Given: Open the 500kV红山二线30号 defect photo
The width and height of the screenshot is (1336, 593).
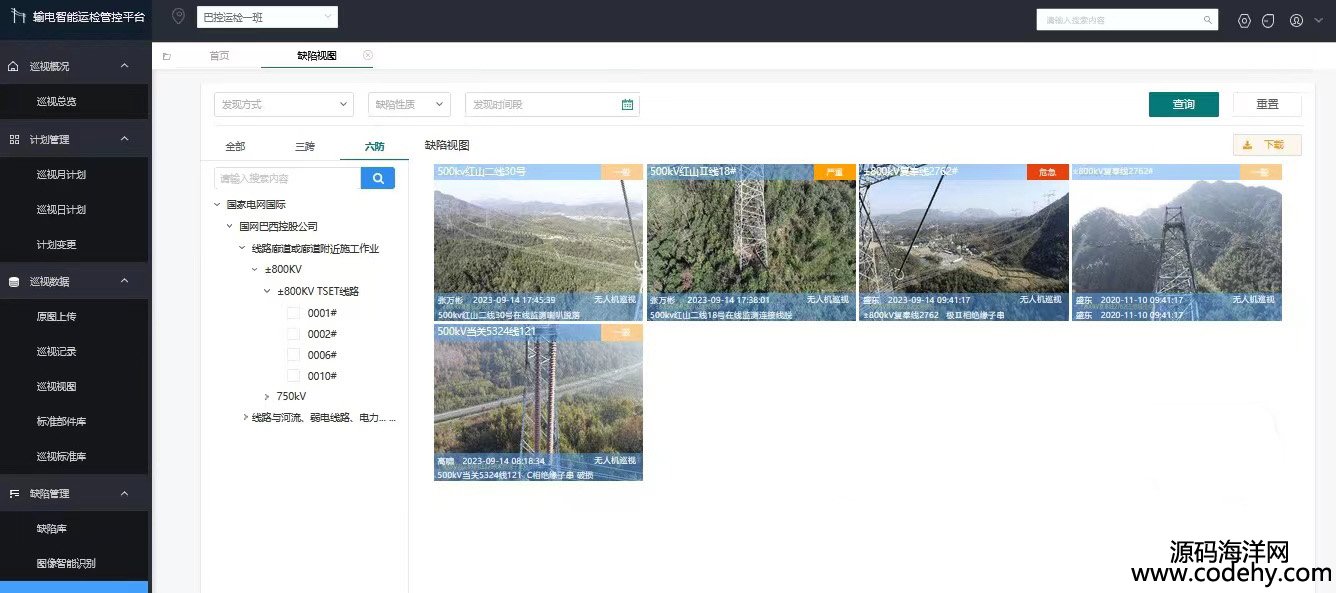Looking at the screenshot, I should (538, 242).
